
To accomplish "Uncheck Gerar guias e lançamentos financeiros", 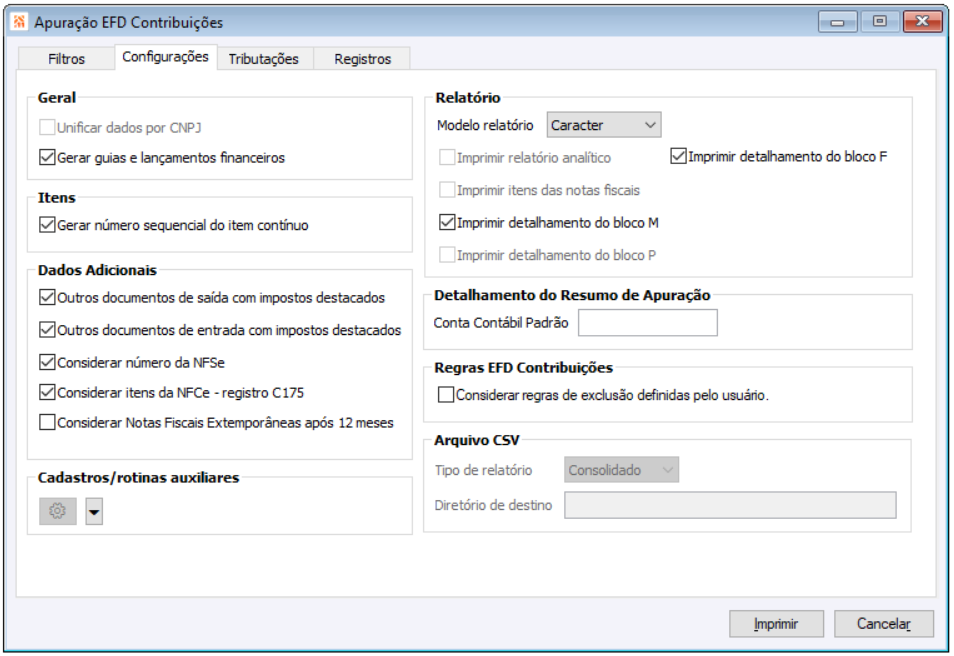I will click(x=47, y=157).
